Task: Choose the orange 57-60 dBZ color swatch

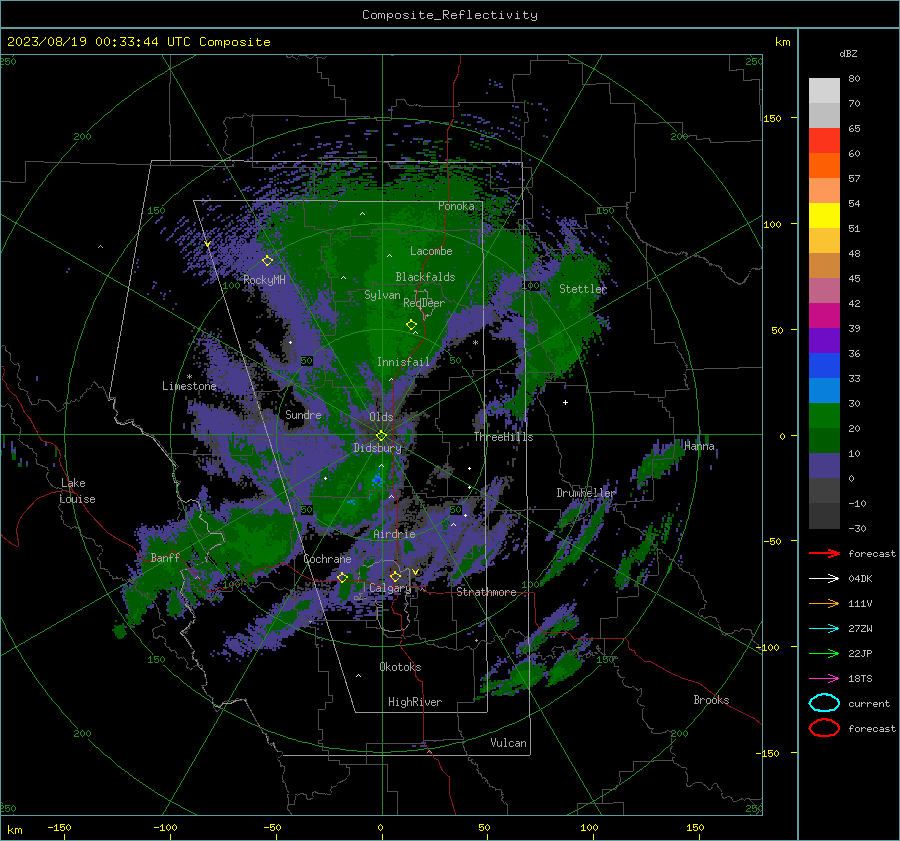Action: 824,166
